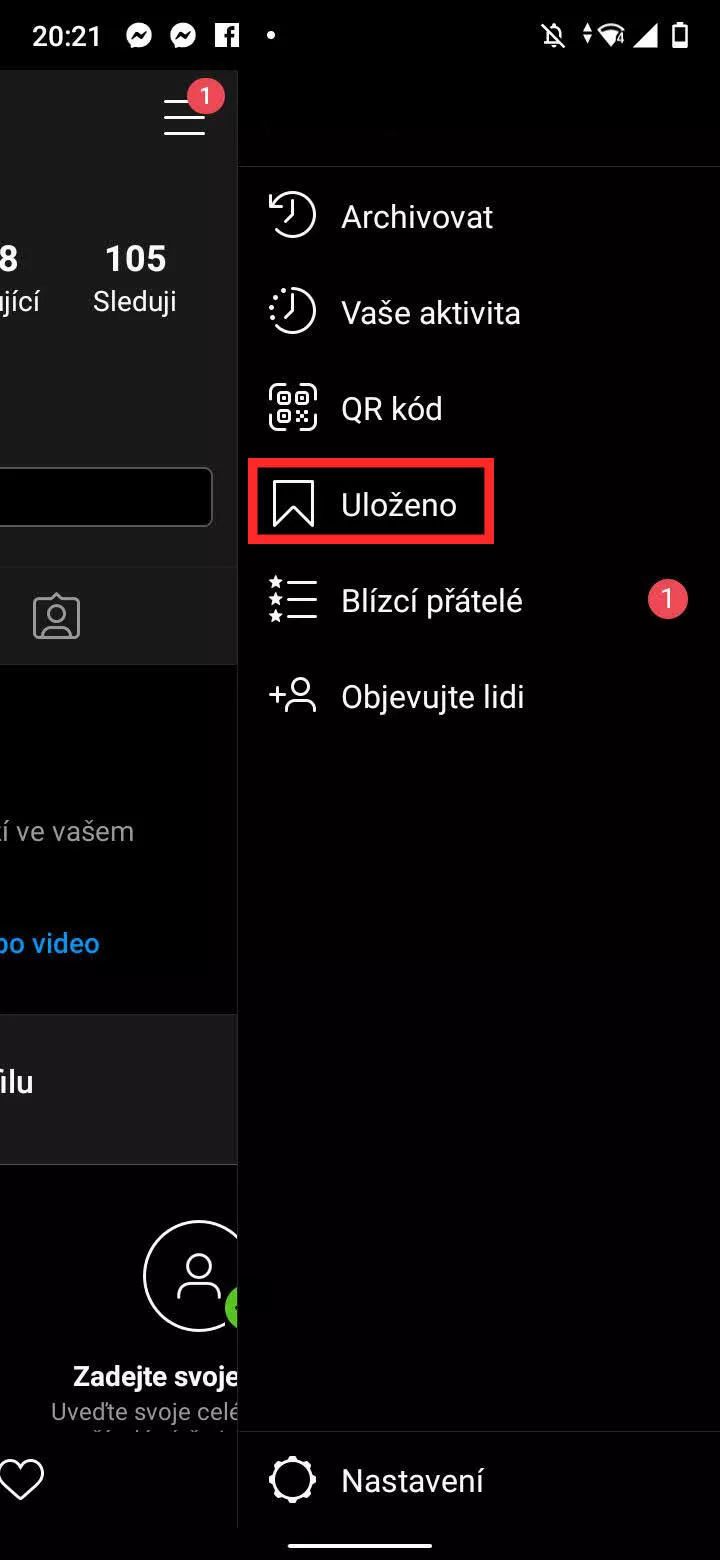This screenshot has height=1560, width=720.
Task: Tap the Vaše aktivita activity icon
Action: pos(293,312)
